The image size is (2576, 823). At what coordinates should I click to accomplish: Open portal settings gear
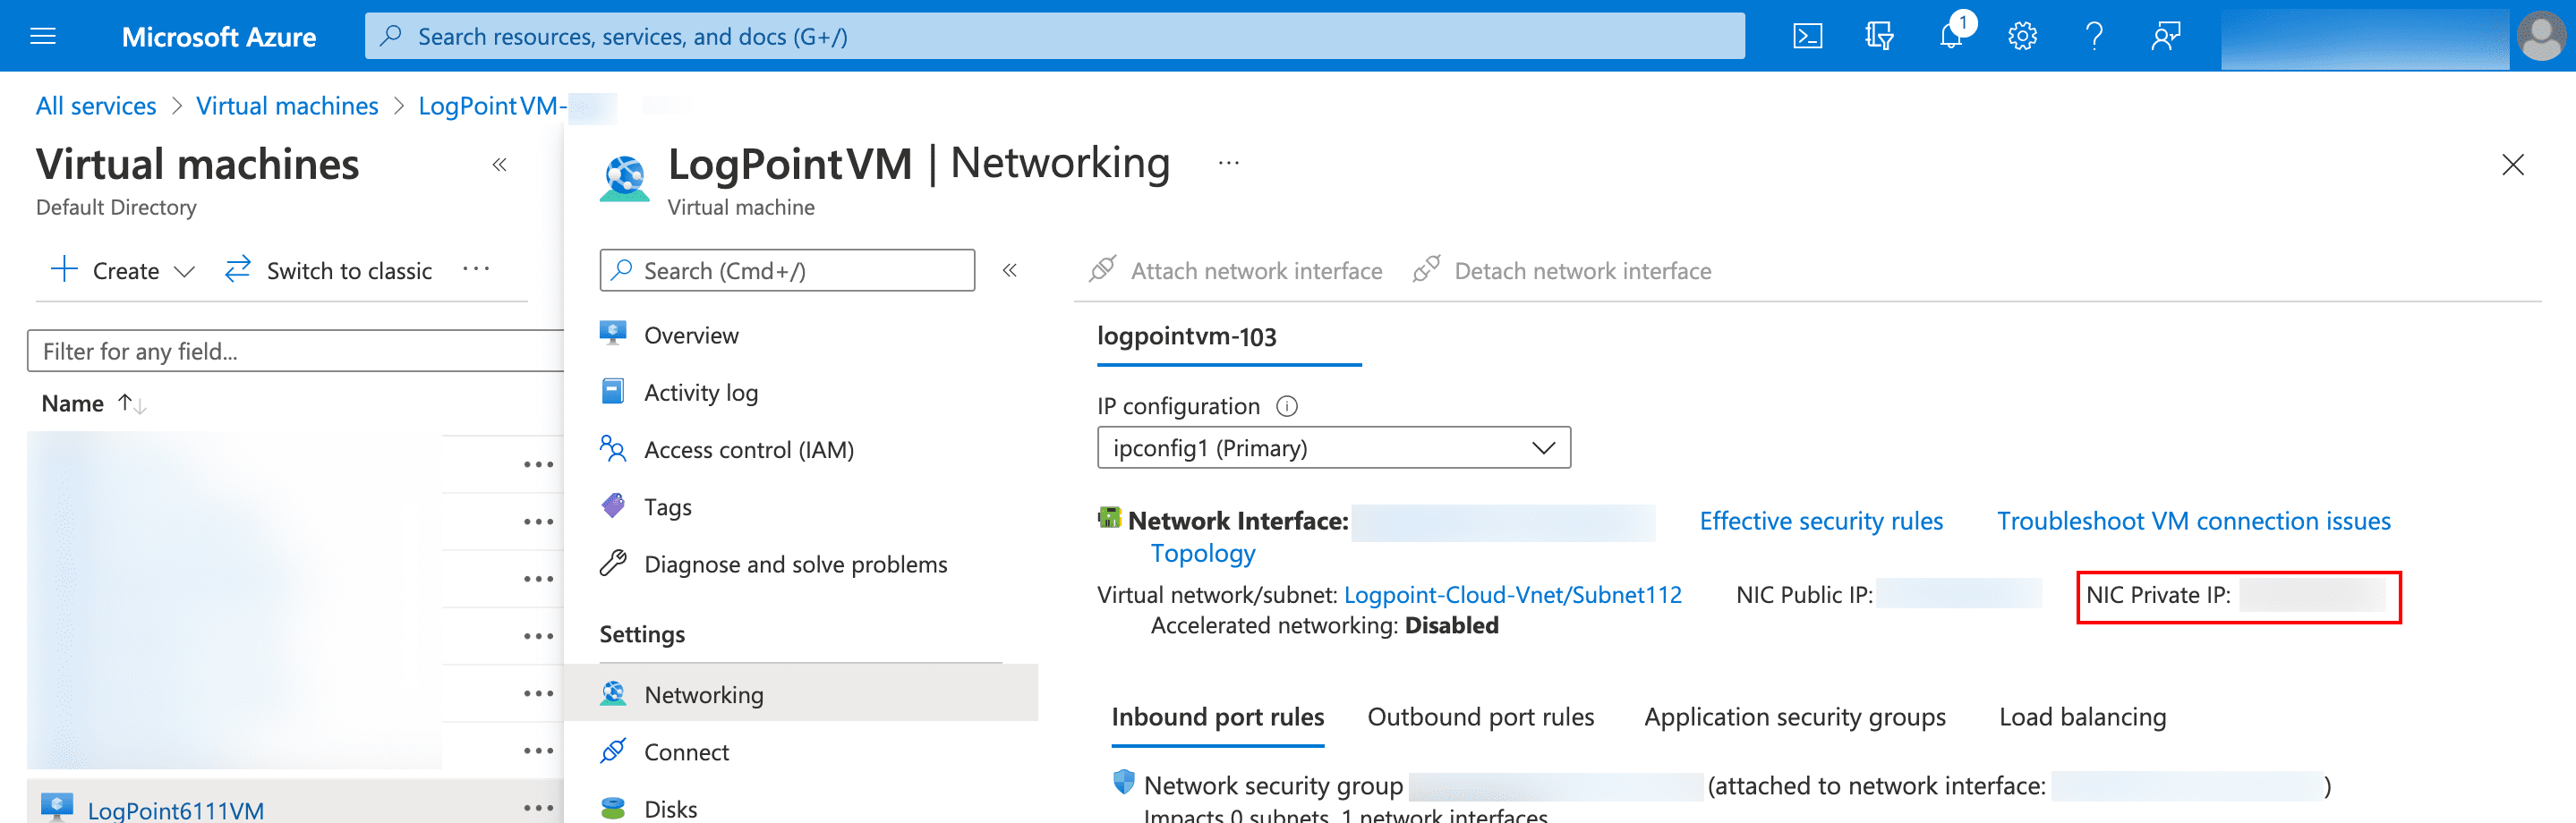pos(2021,36)
